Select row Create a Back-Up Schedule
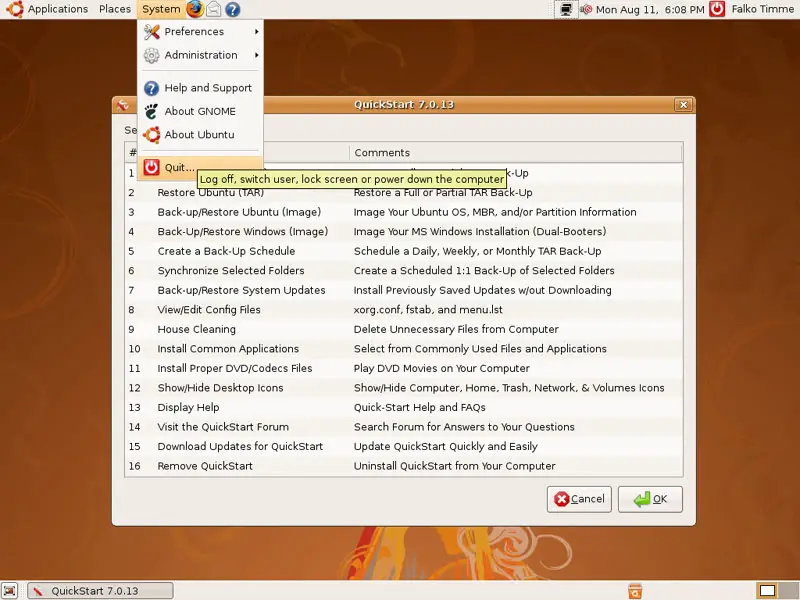800x600 pixels. click(x=404, y=251)
